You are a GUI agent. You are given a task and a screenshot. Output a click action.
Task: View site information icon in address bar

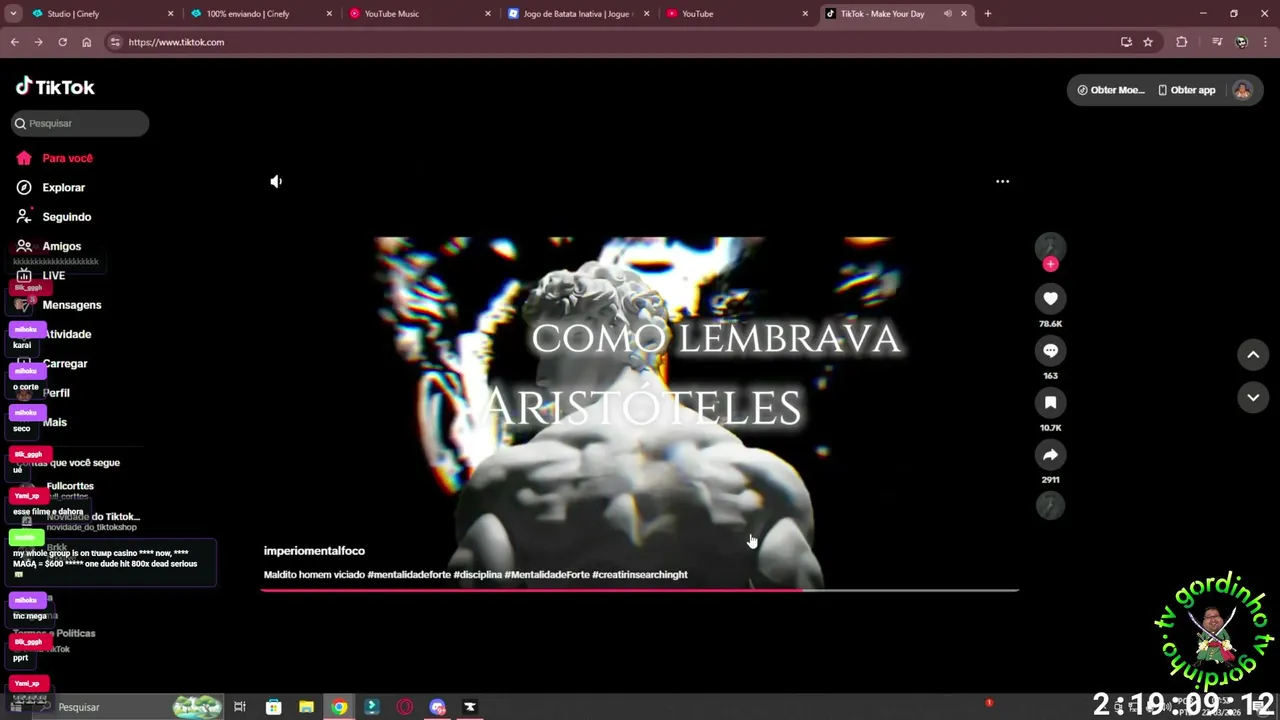[115, 42]
